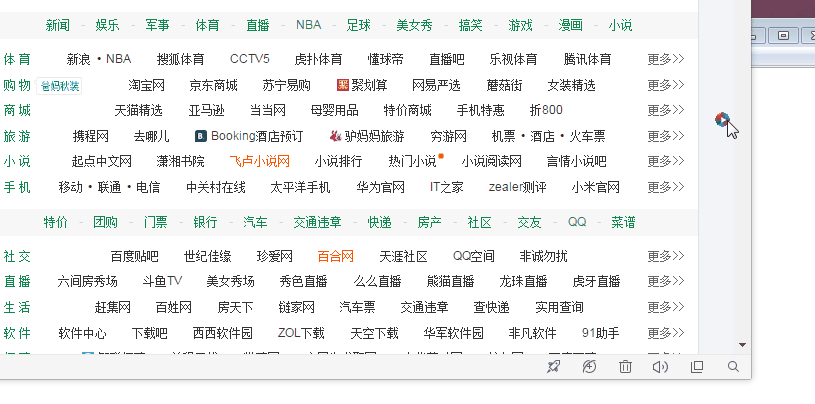815x404 pixels.
Task: Mute sound with the speaker icon
Action: pos(660,367)
